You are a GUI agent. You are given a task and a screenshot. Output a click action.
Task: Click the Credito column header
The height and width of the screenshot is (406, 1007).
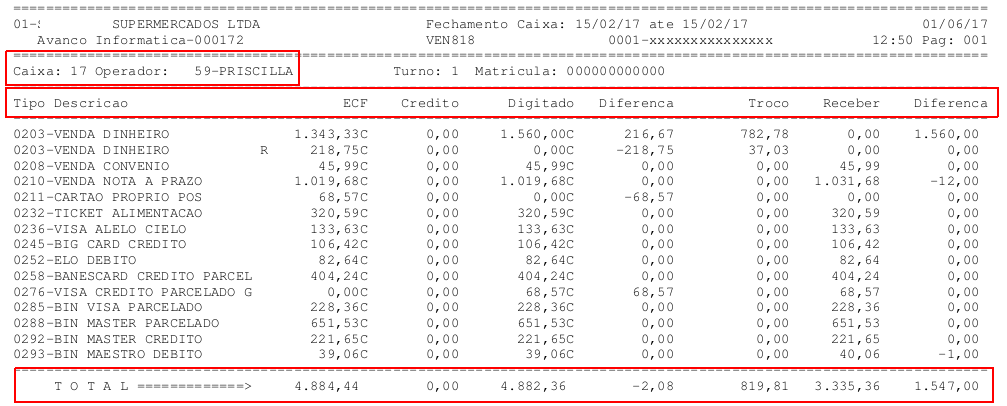click(x=430, y=103)
